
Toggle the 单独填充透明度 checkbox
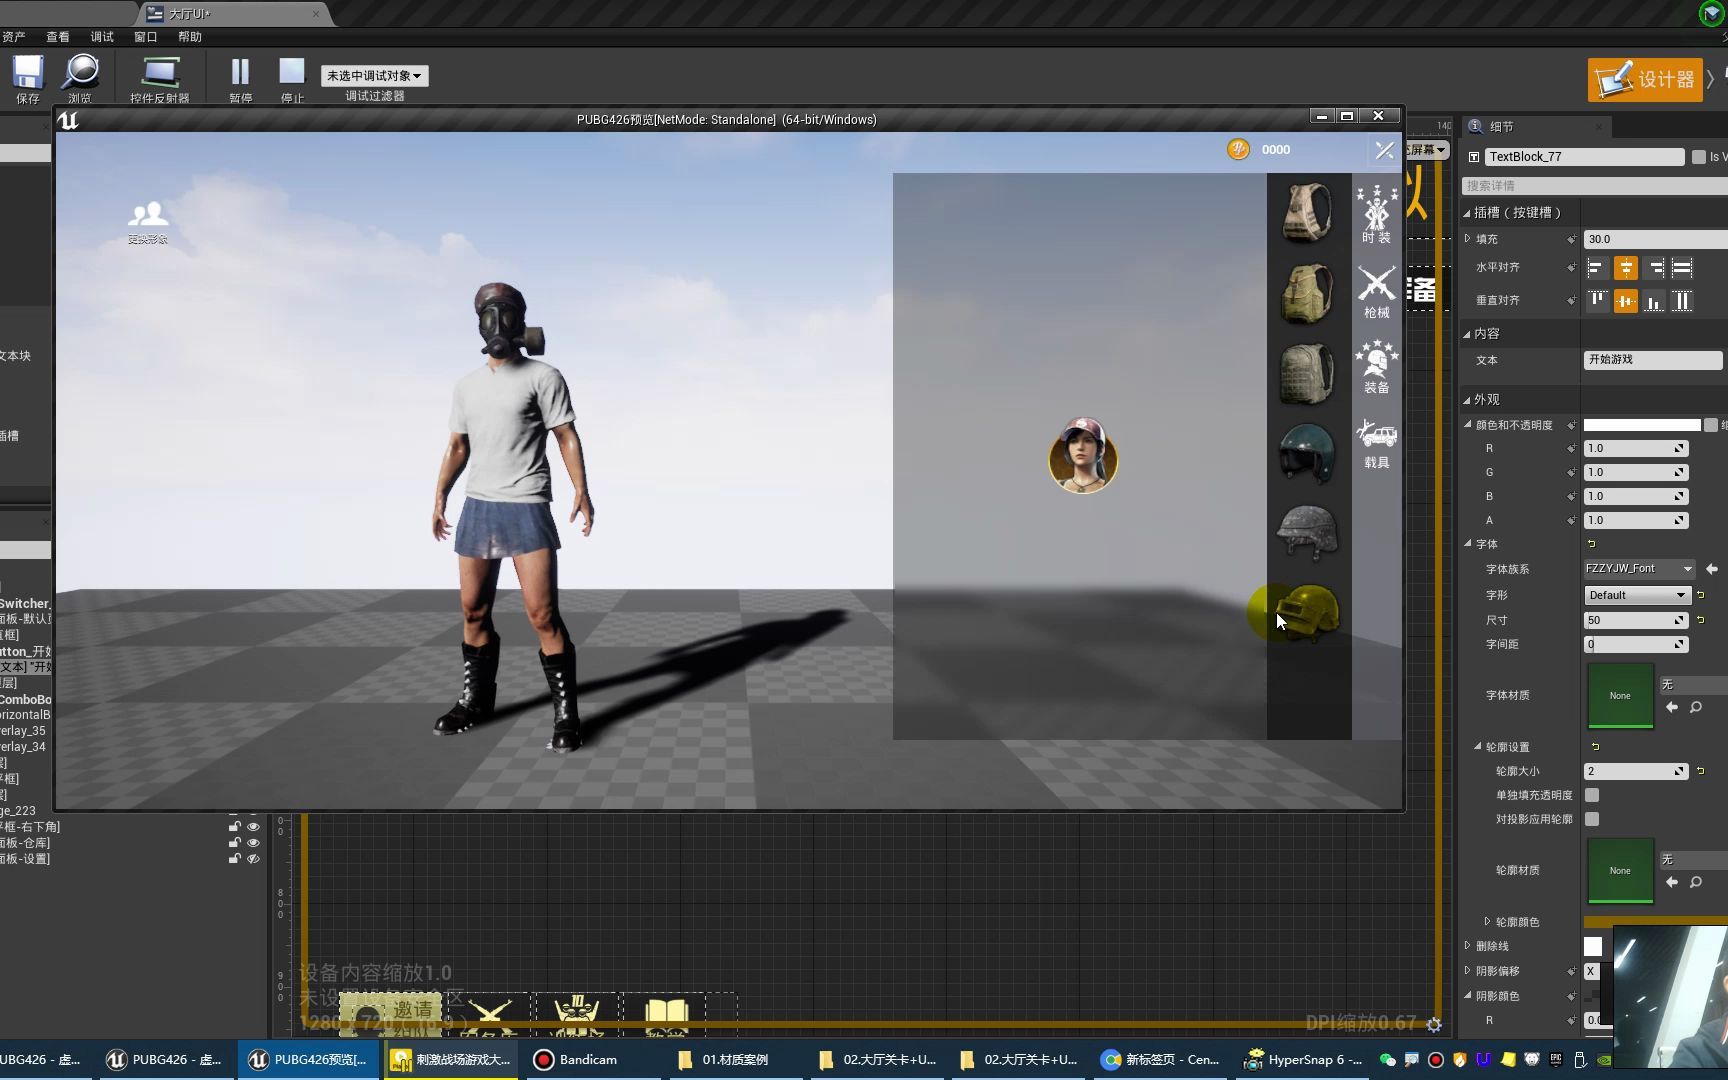(x=1592, y=795)
